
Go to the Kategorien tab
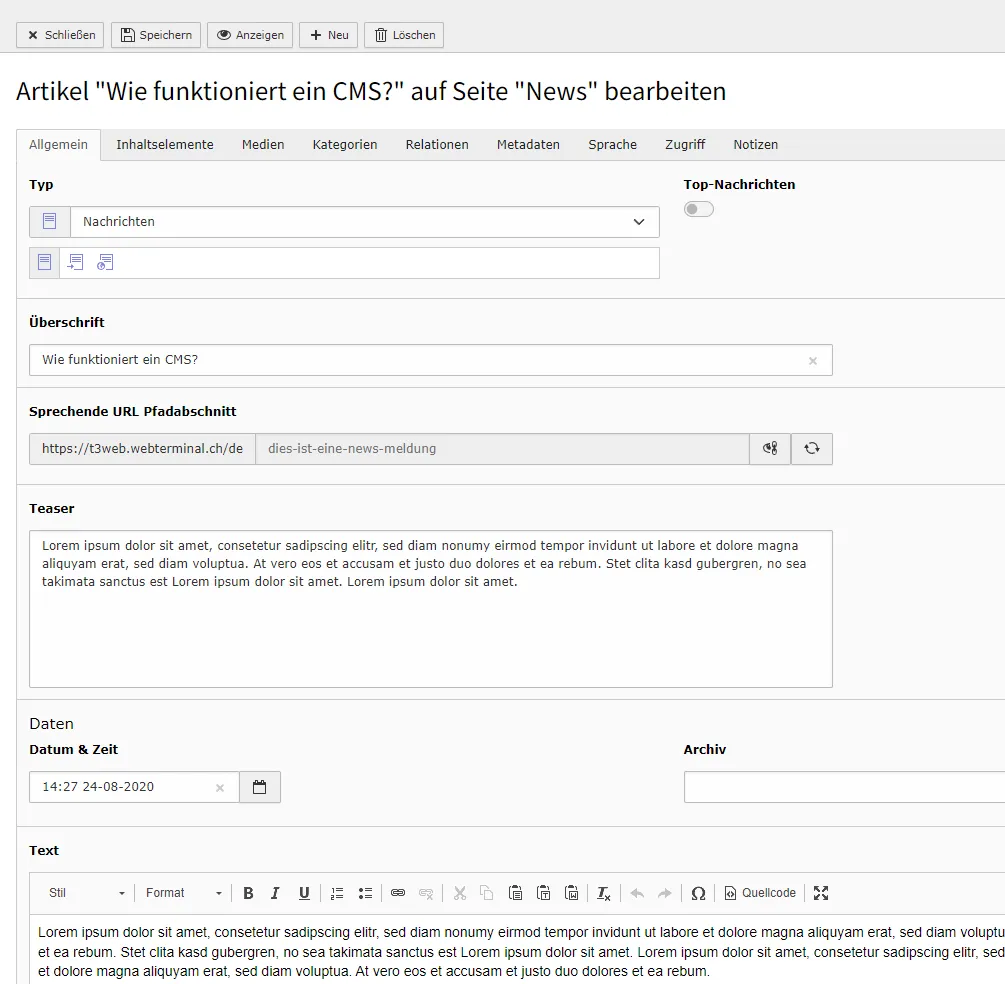click(345, 145)
